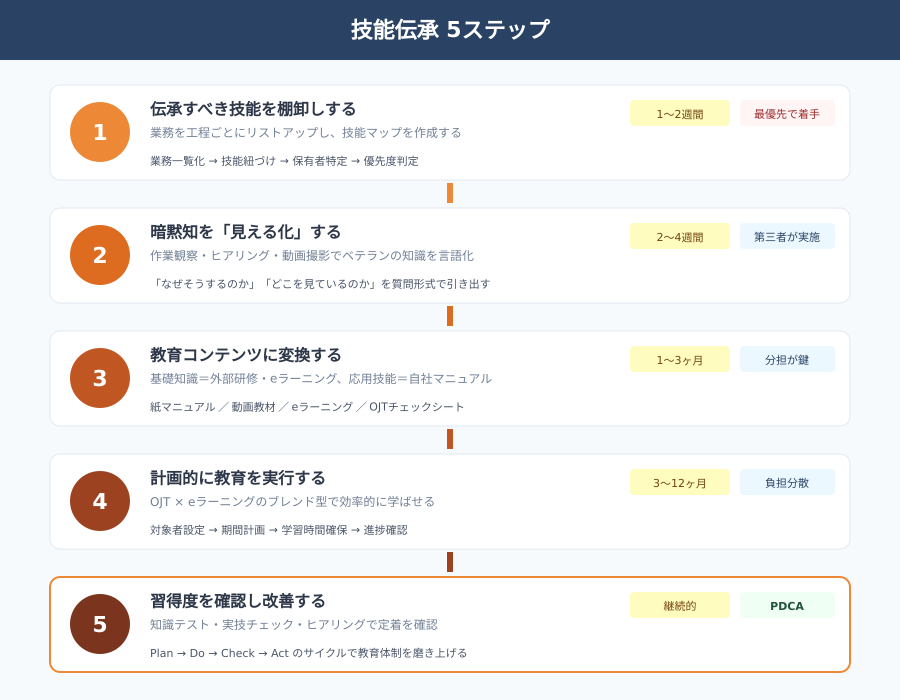The width and height of the screenshot is (900, 700).
Task: Open the 暗黙知を「見える化」する heading
Action: (245, 232)
